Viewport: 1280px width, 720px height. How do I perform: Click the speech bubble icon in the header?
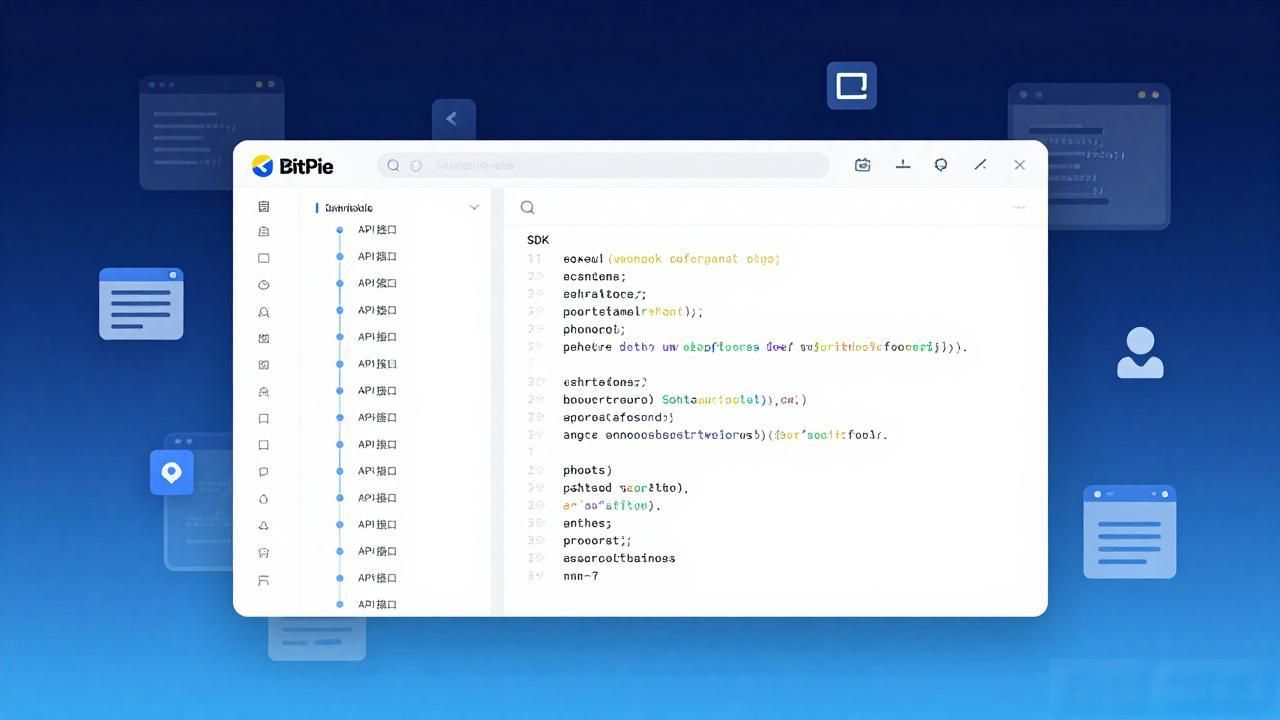(941, 165)
